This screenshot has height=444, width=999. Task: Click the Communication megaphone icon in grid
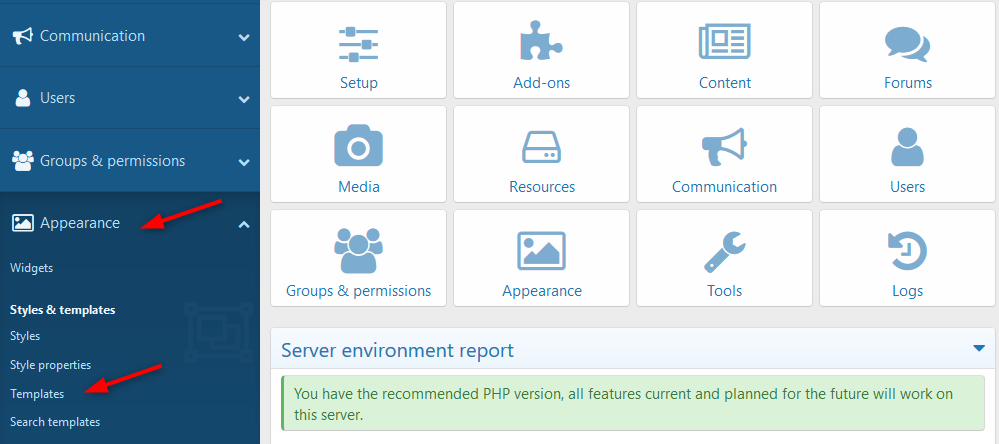[x=724, y=147]
